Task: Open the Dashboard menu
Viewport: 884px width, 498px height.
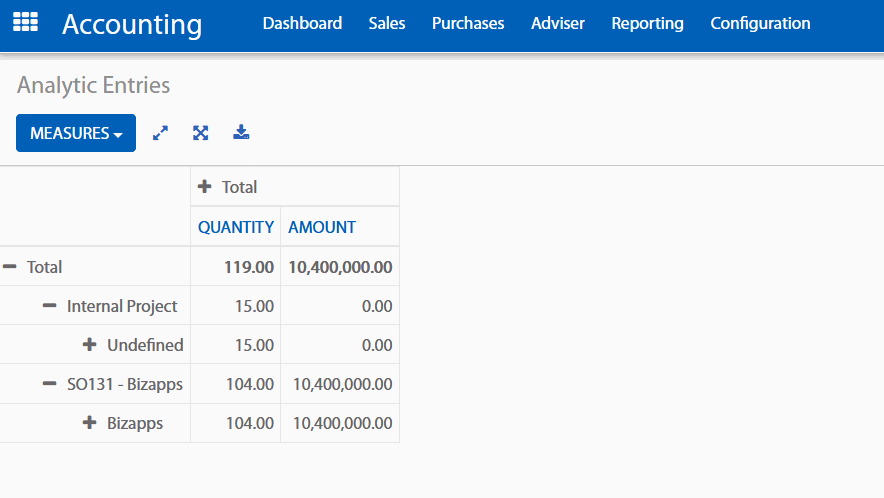Action: pyautogui.click(x=302, y=23)
